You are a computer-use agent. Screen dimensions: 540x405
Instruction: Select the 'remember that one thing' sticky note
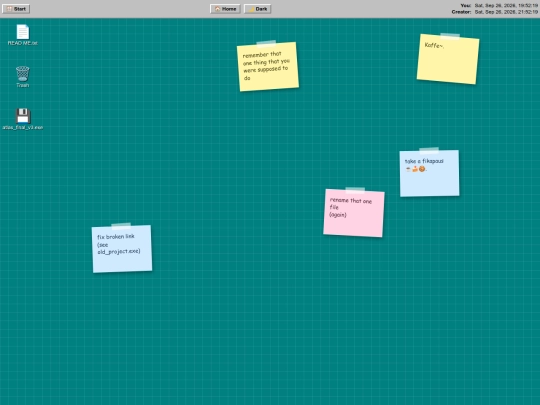pos(268,66)
